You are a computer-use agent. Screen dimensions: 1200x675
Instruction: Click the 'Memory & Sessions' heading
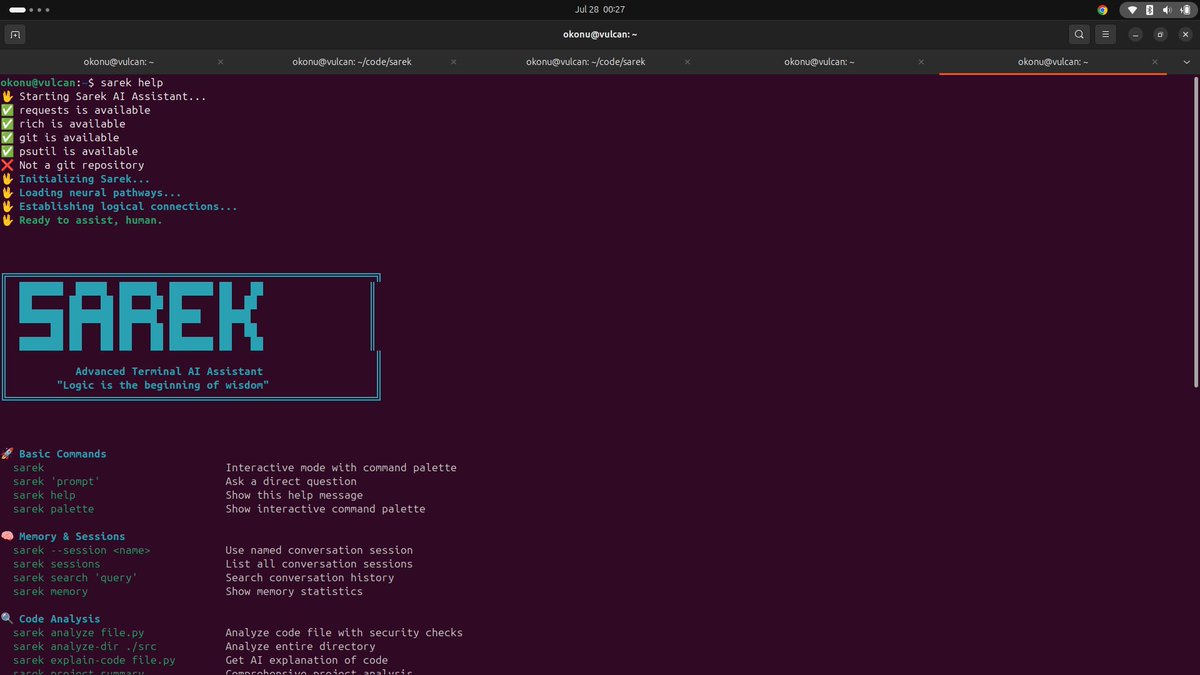(x=72, y=537)
